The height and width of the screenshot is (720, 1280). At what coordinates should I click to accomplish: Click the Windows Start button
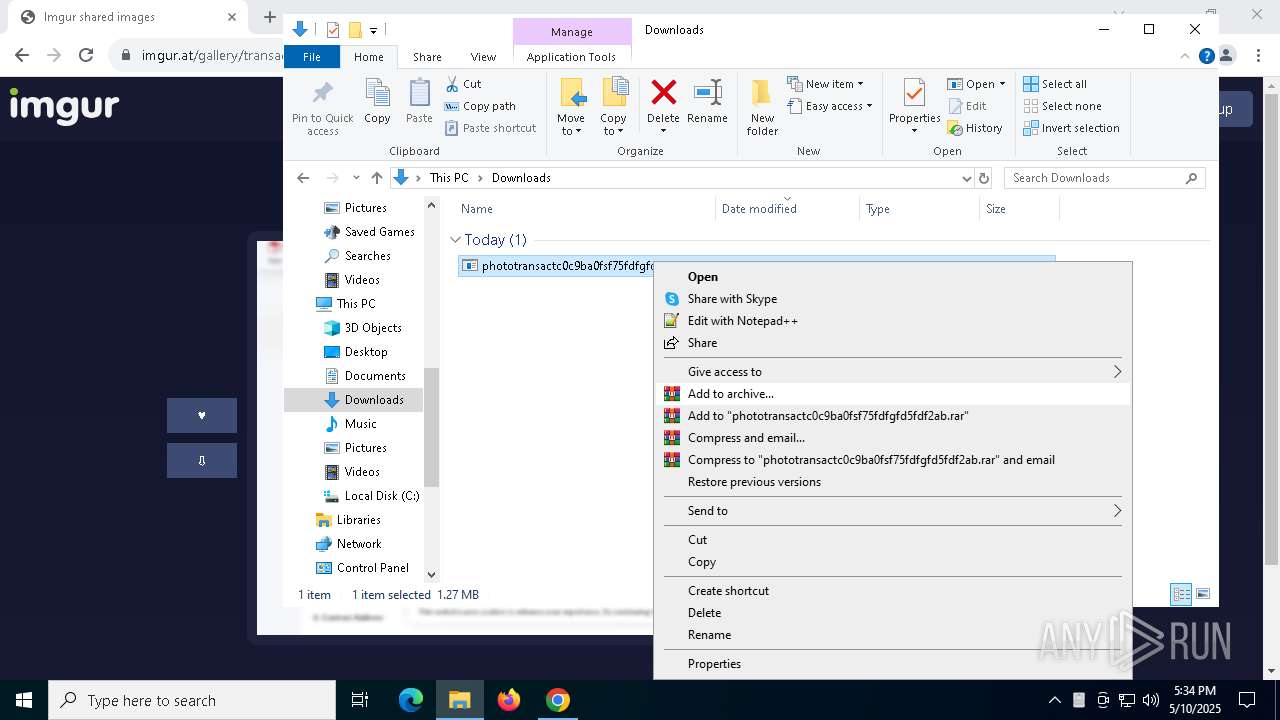(x=24, y=700)
